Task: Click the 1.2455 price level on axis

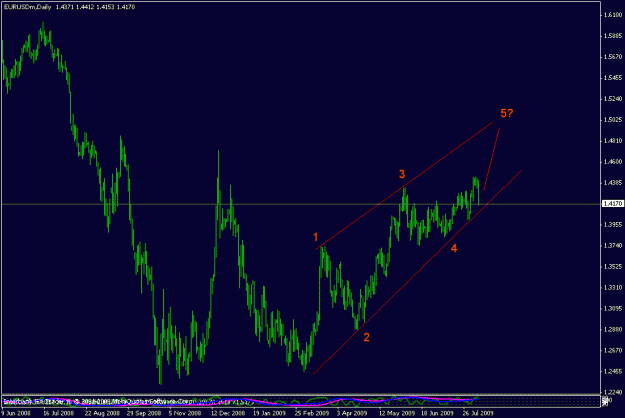Action: point(613,371)
